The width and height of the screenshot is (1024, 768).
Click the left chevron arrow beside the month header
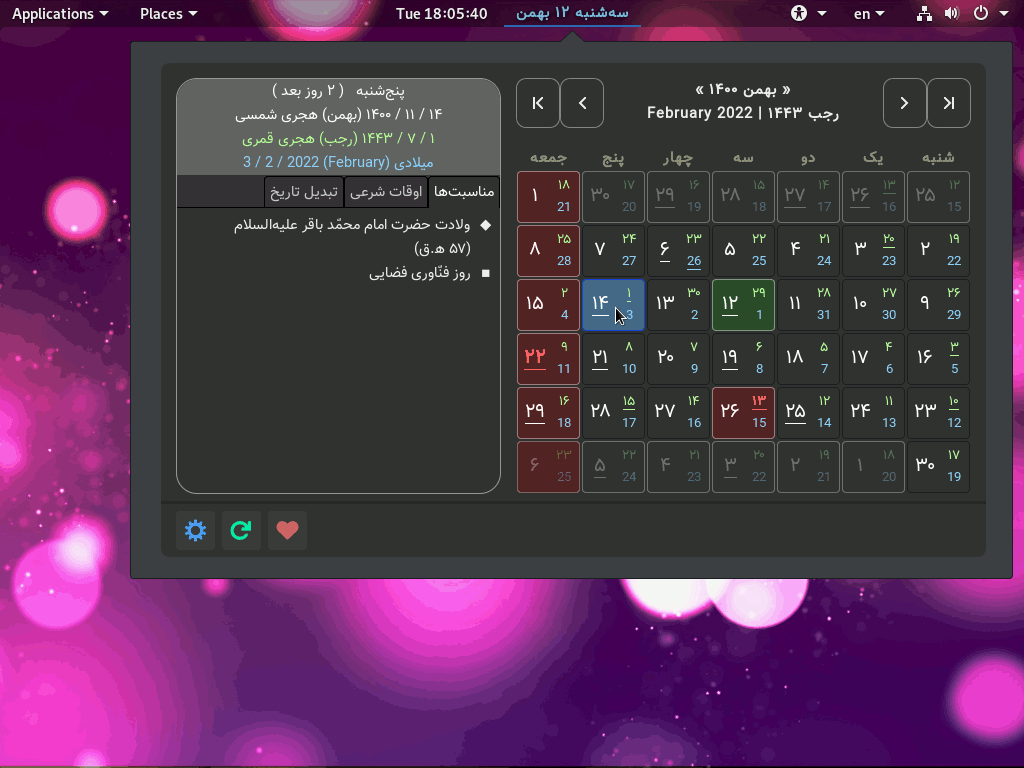(x=582, y=103)
